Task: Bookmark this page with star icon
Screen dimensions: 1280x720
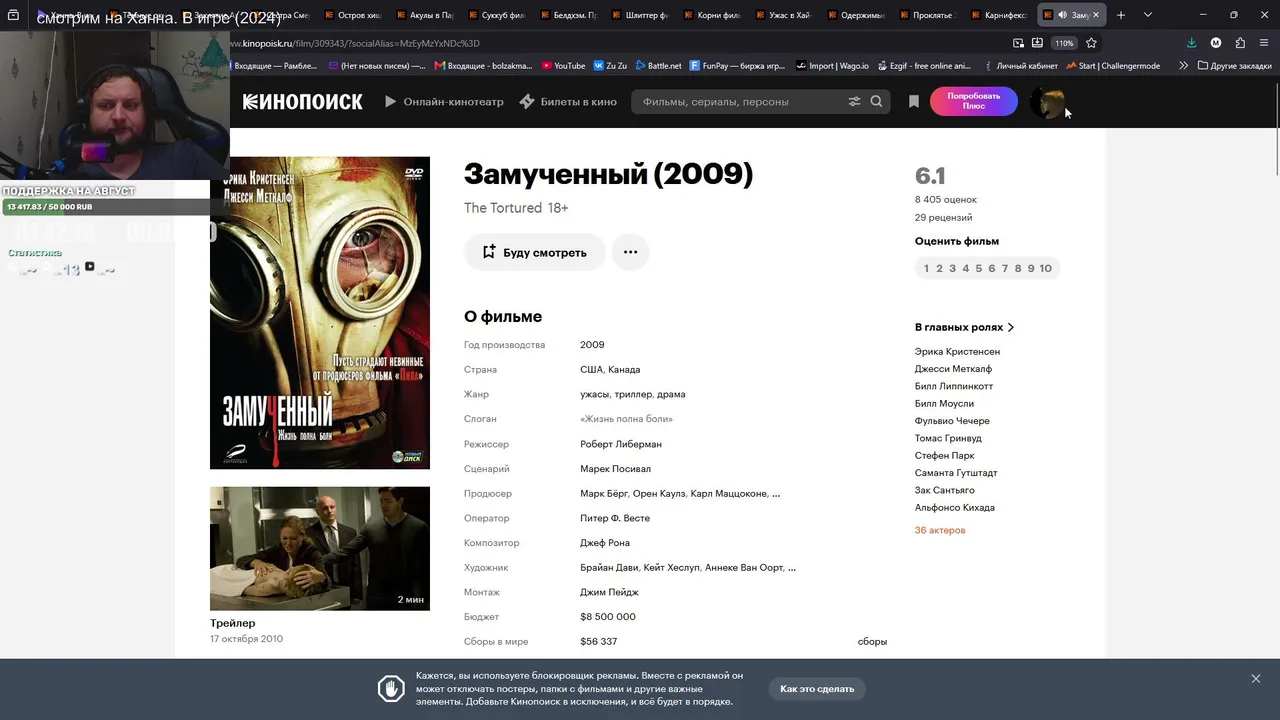Action: coord(1091,43)
